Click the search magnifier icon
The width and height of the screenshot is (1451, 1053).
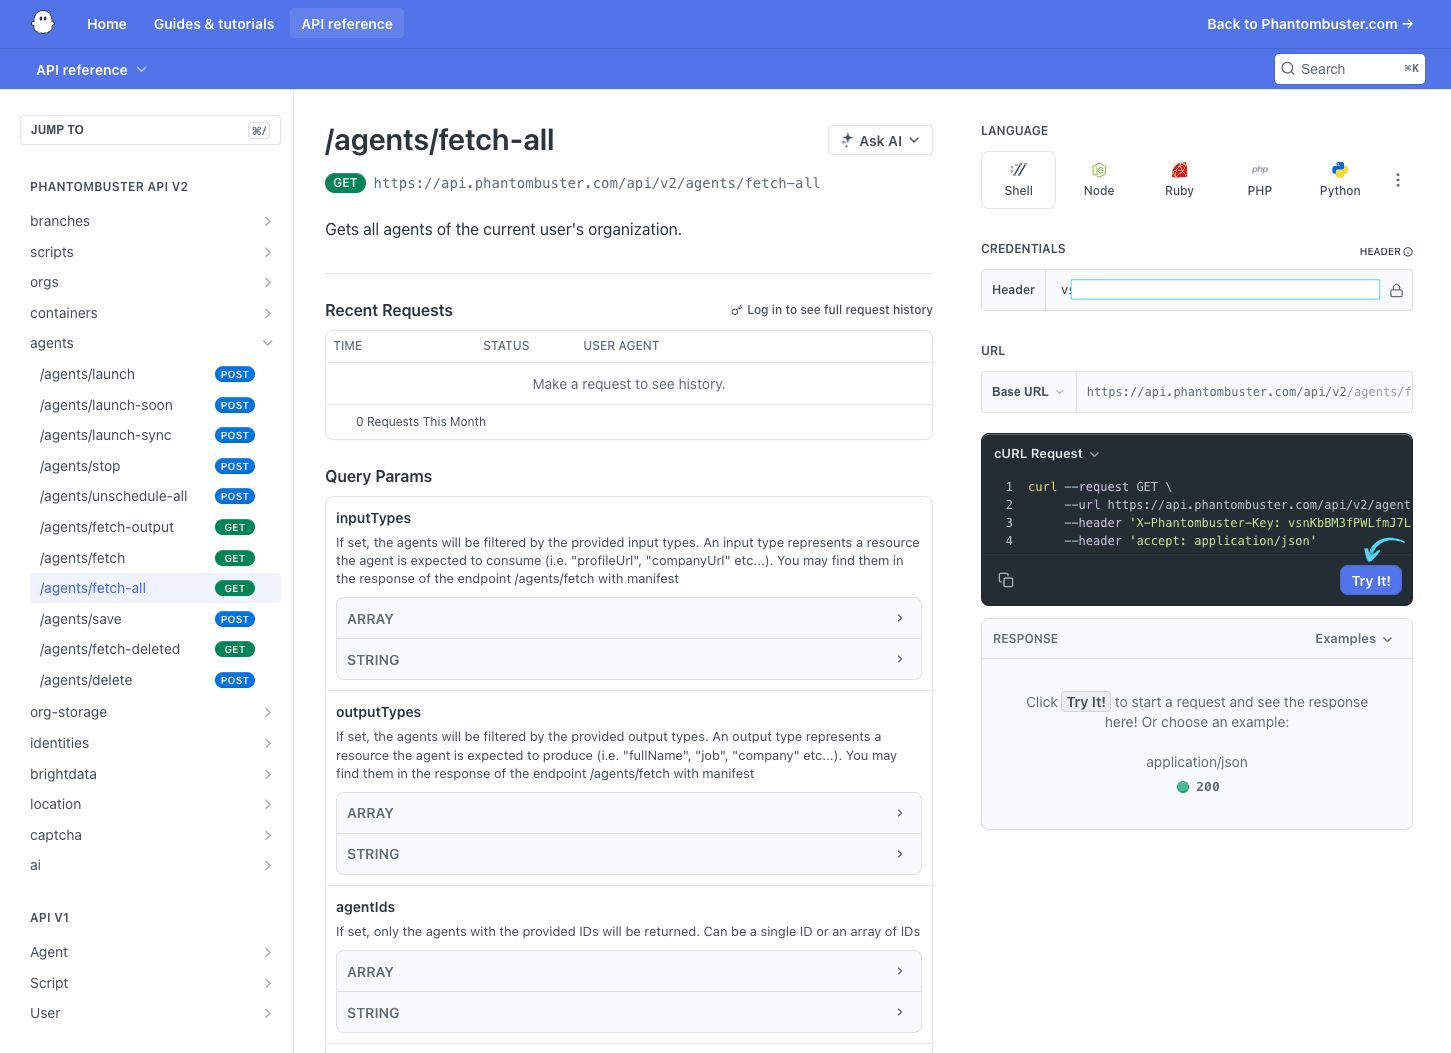point(1288,69)
